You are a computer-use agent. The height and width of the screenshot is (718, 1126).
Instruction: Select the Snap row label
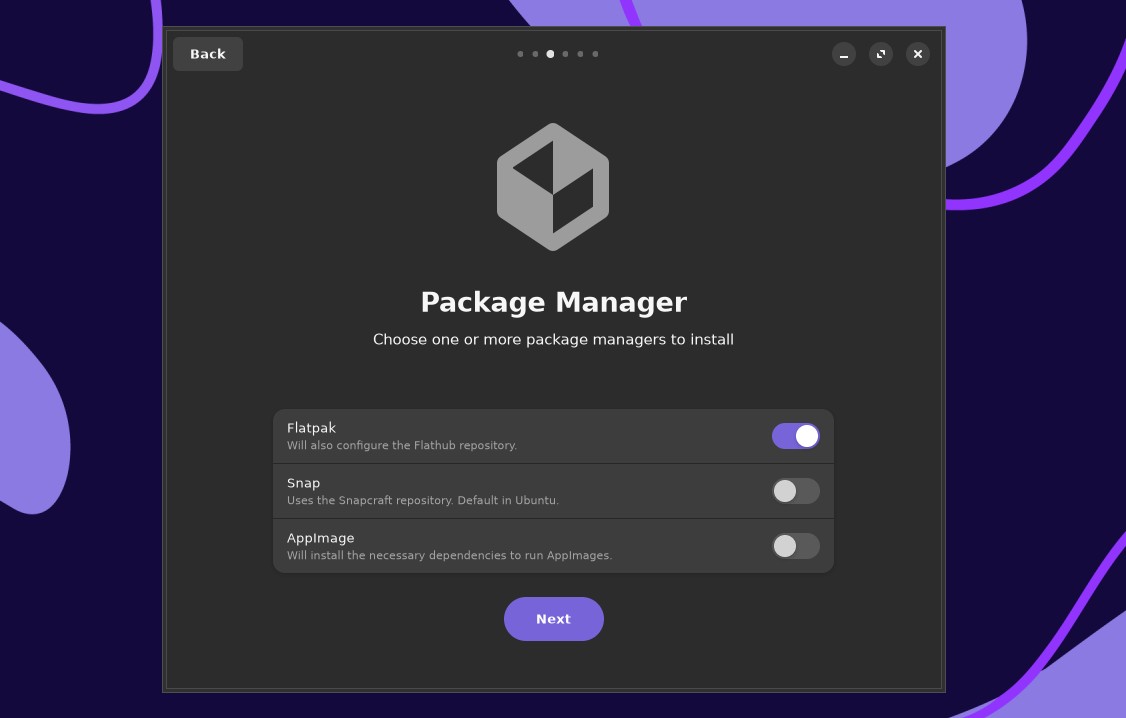click(303, 483)
